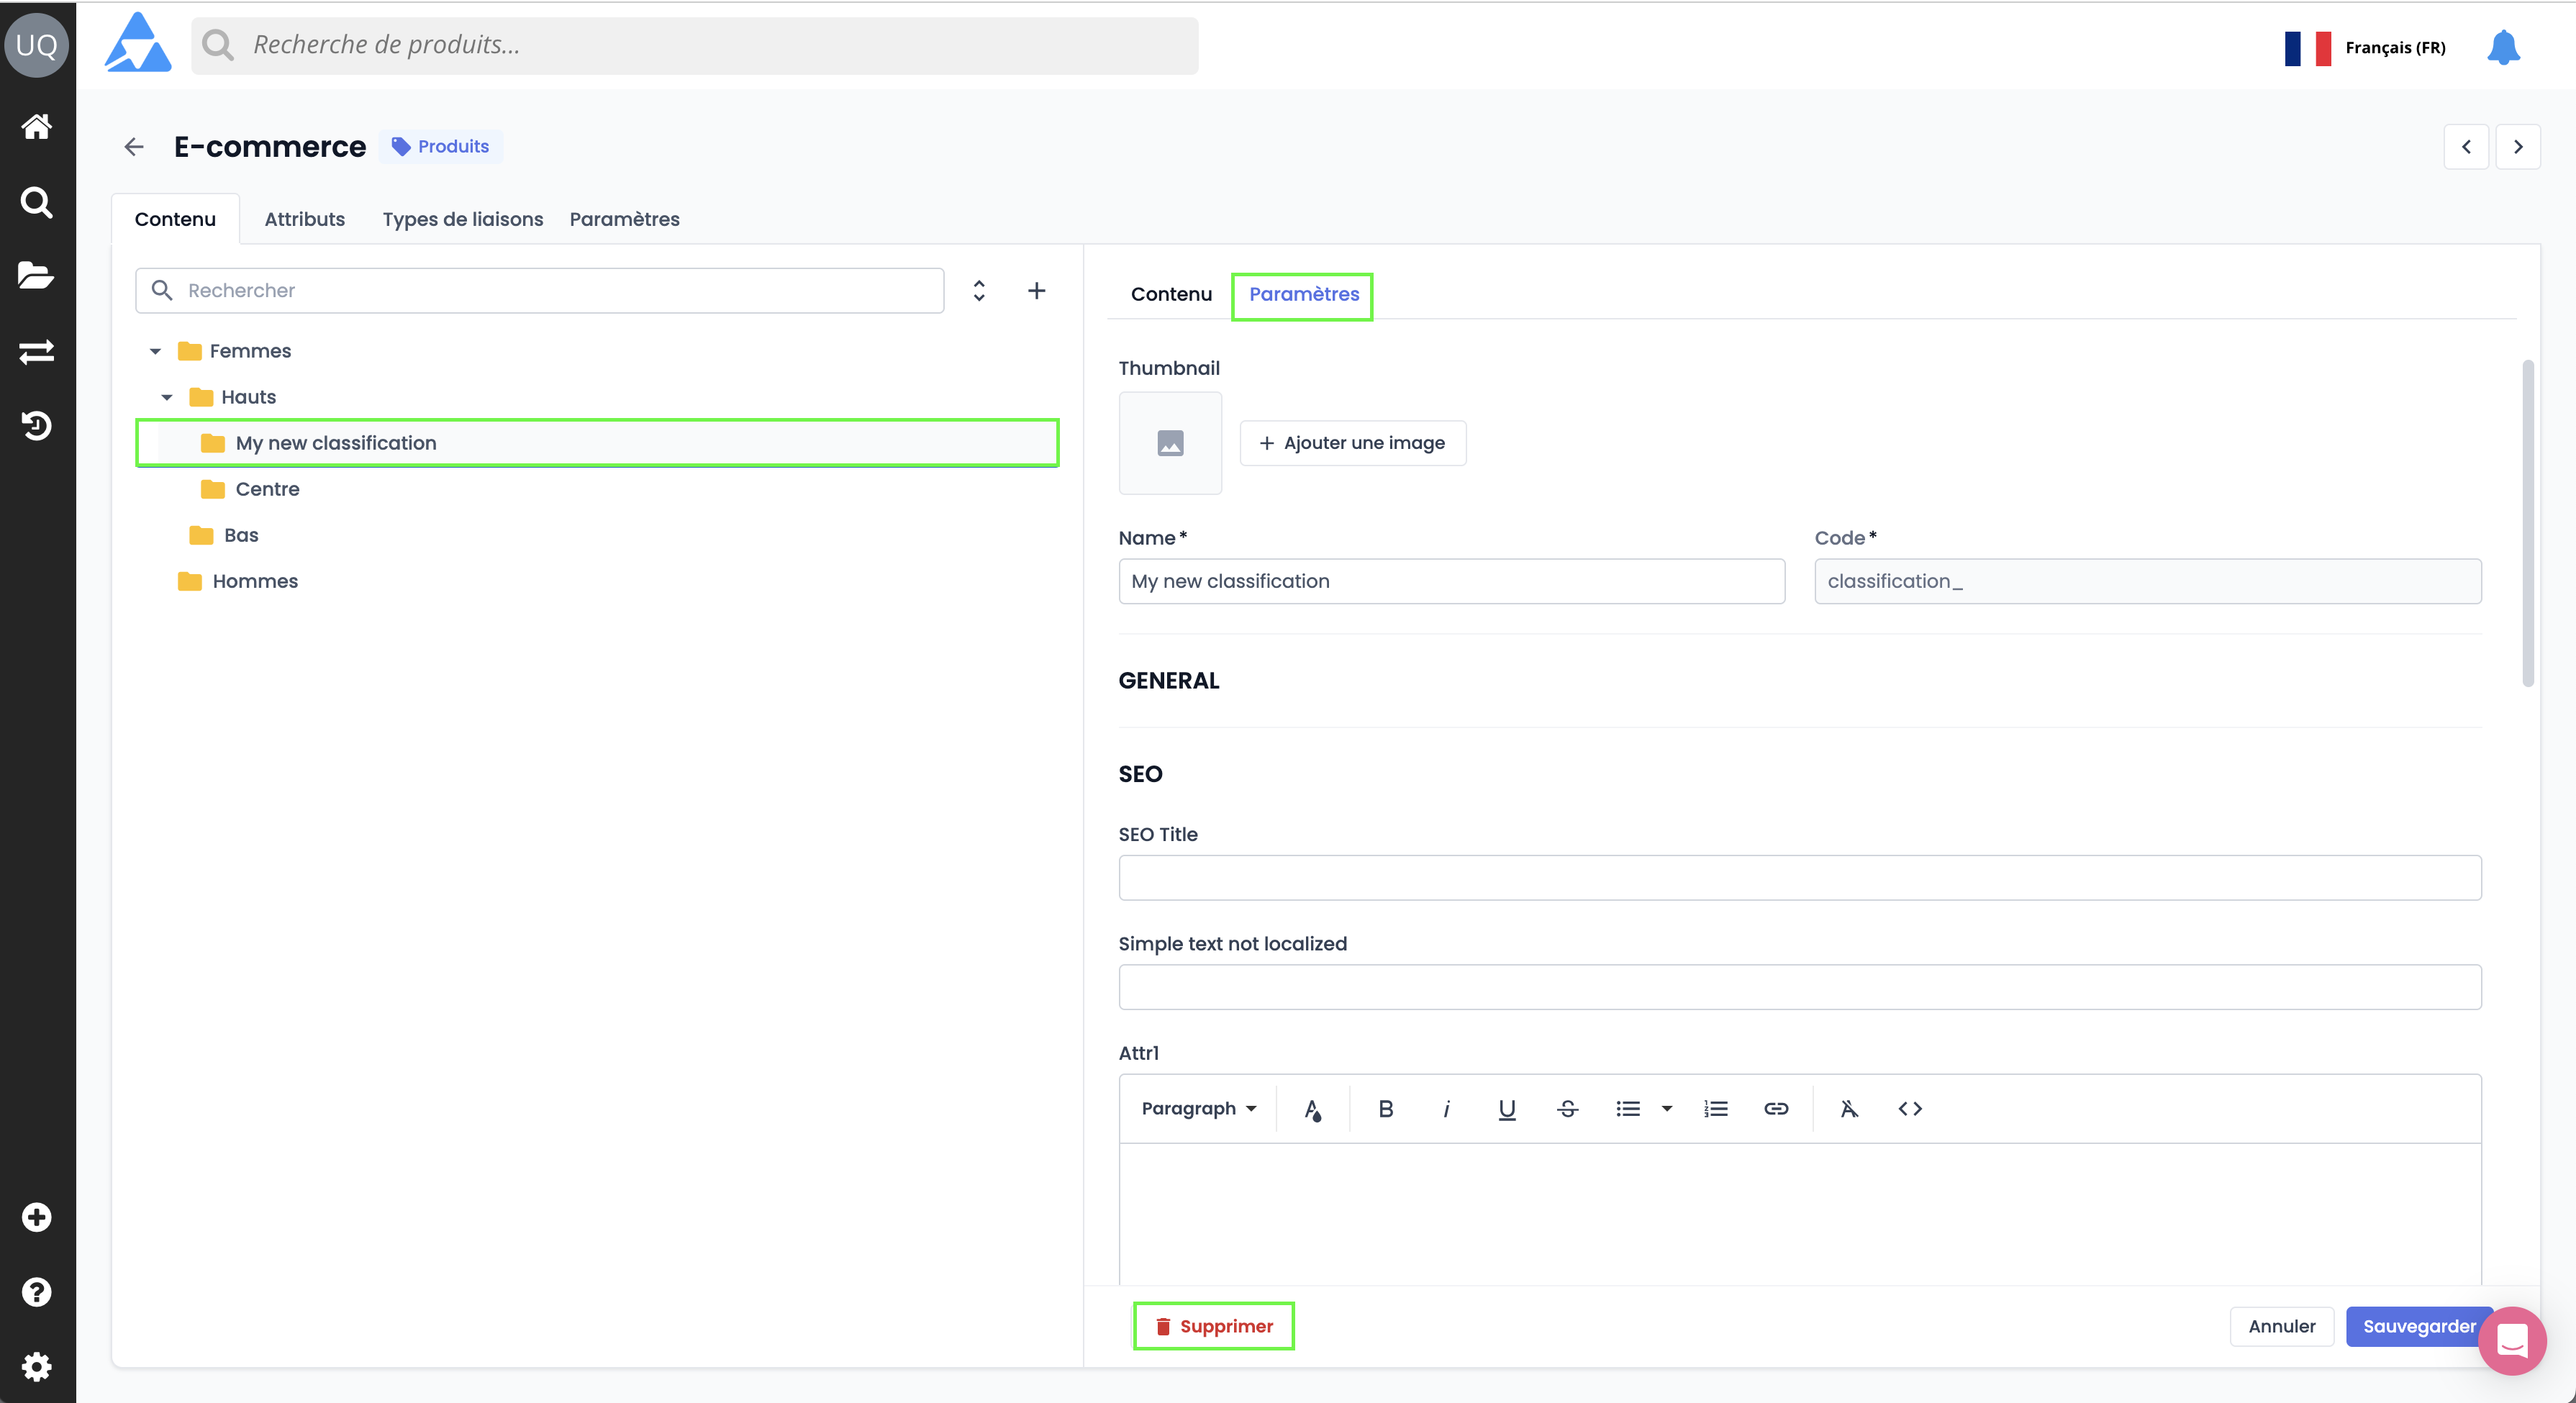Open bulleted list style dropdown arrow
This screenshot has height=1403, width=2576.
(x=1667, y=1109)
